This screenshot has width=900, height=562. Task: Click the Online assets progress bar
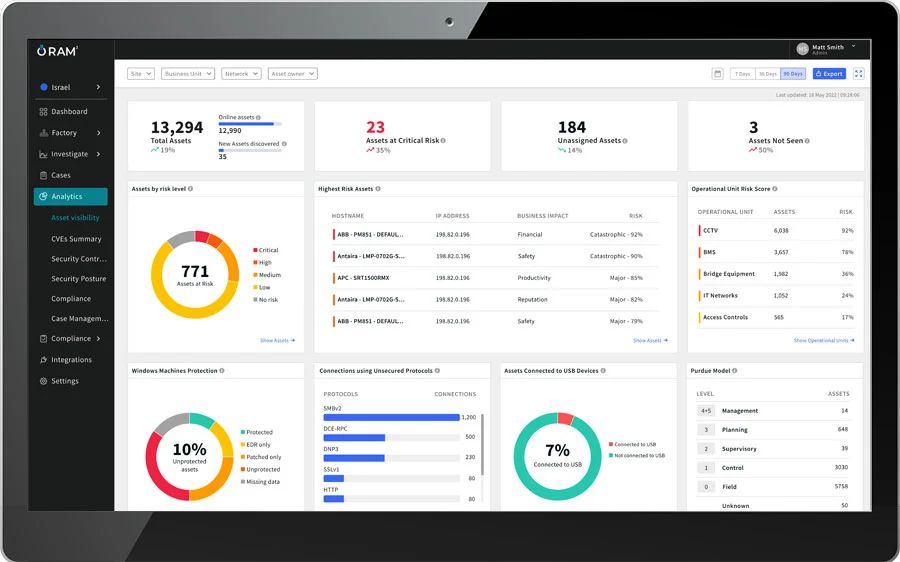(x=250, y=123)
